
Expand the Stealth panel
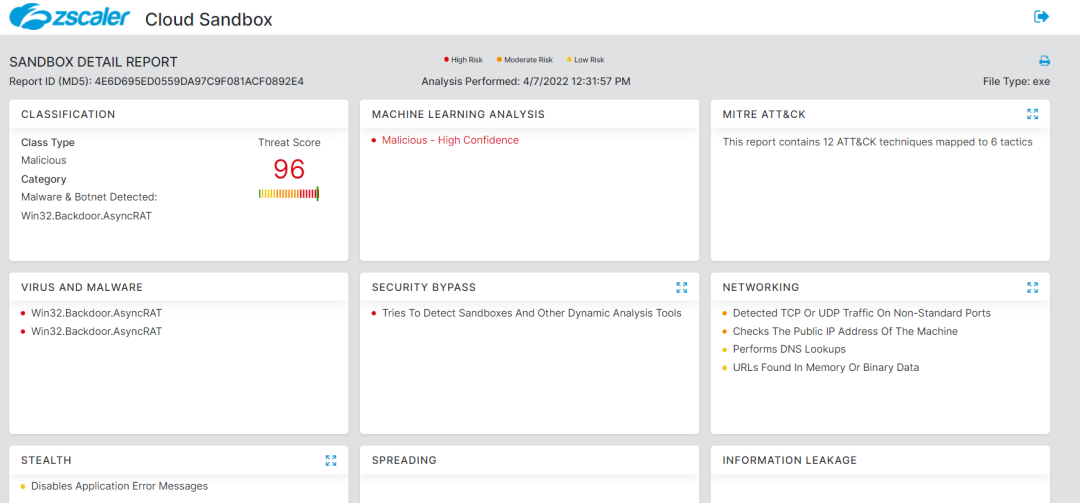click(x=331, y=460)
